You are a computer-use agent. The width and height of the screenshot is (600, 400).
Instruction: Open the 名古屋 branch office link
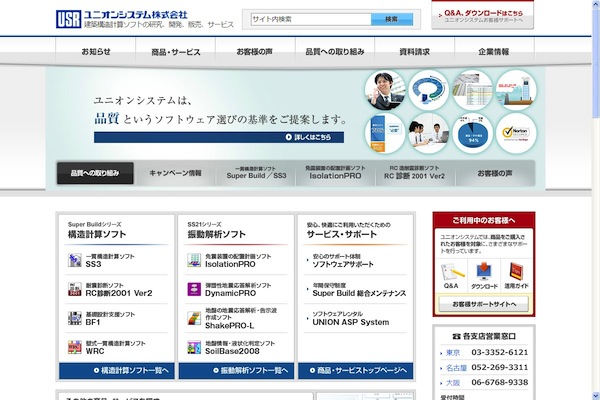[x=456, y=368]
